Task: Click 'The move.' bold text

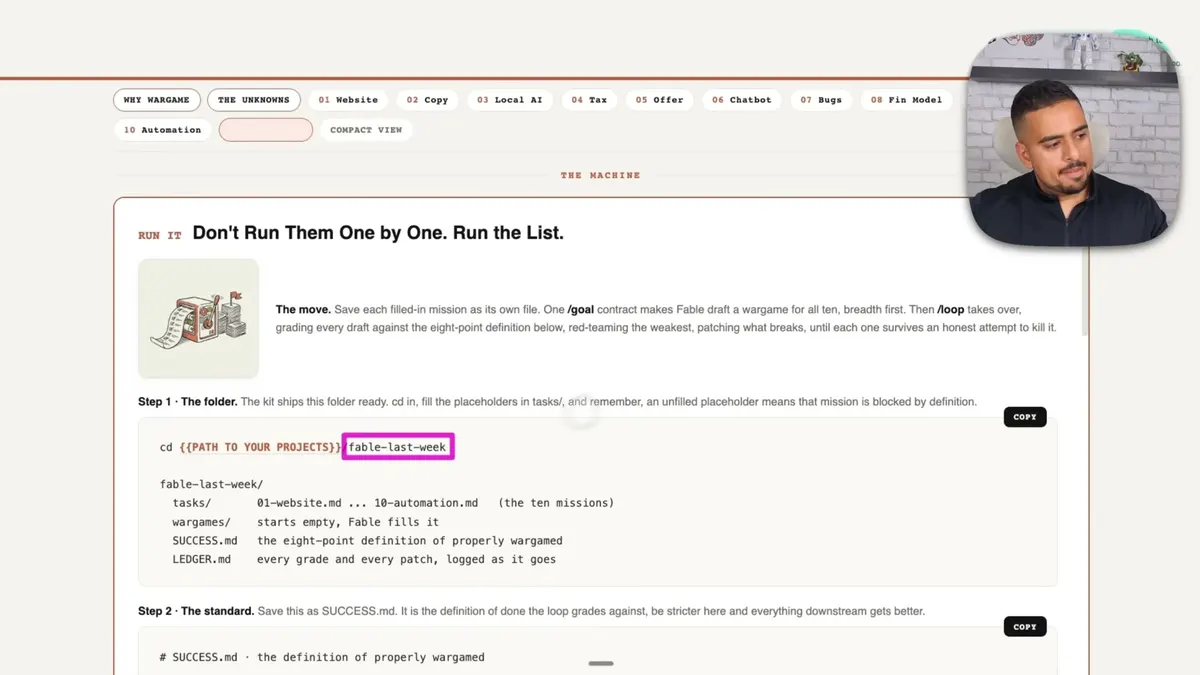Action: [x=303, y=310]
